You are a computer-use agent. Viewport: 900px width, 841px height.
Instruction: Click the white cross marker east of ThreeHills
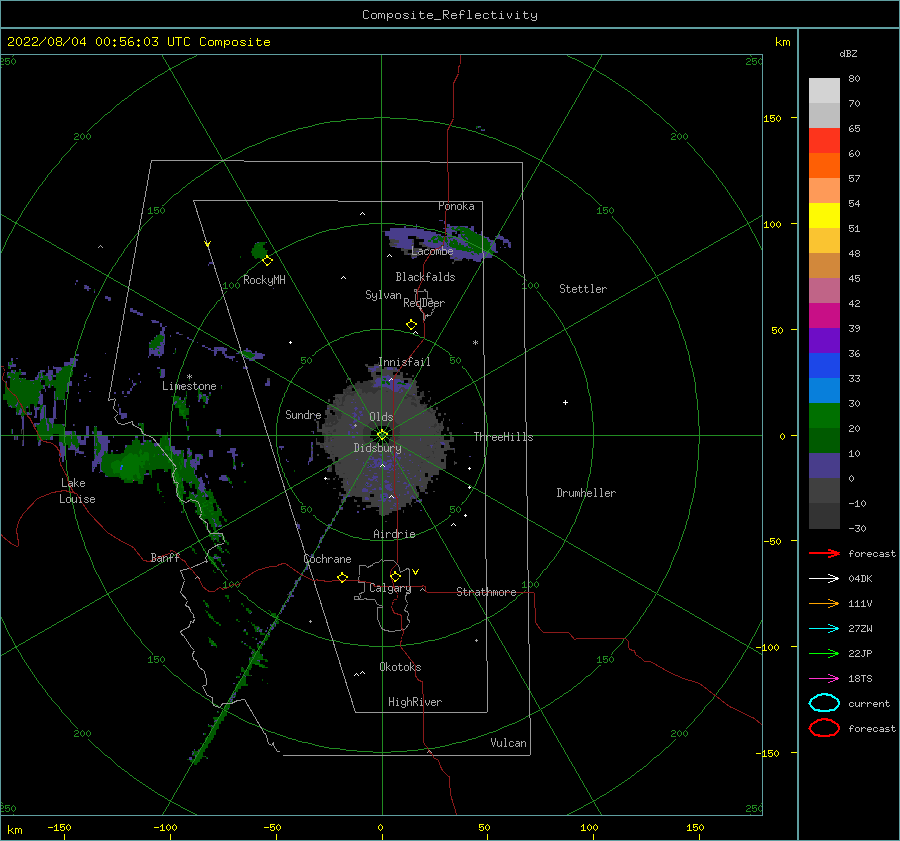tap(565, 402)
